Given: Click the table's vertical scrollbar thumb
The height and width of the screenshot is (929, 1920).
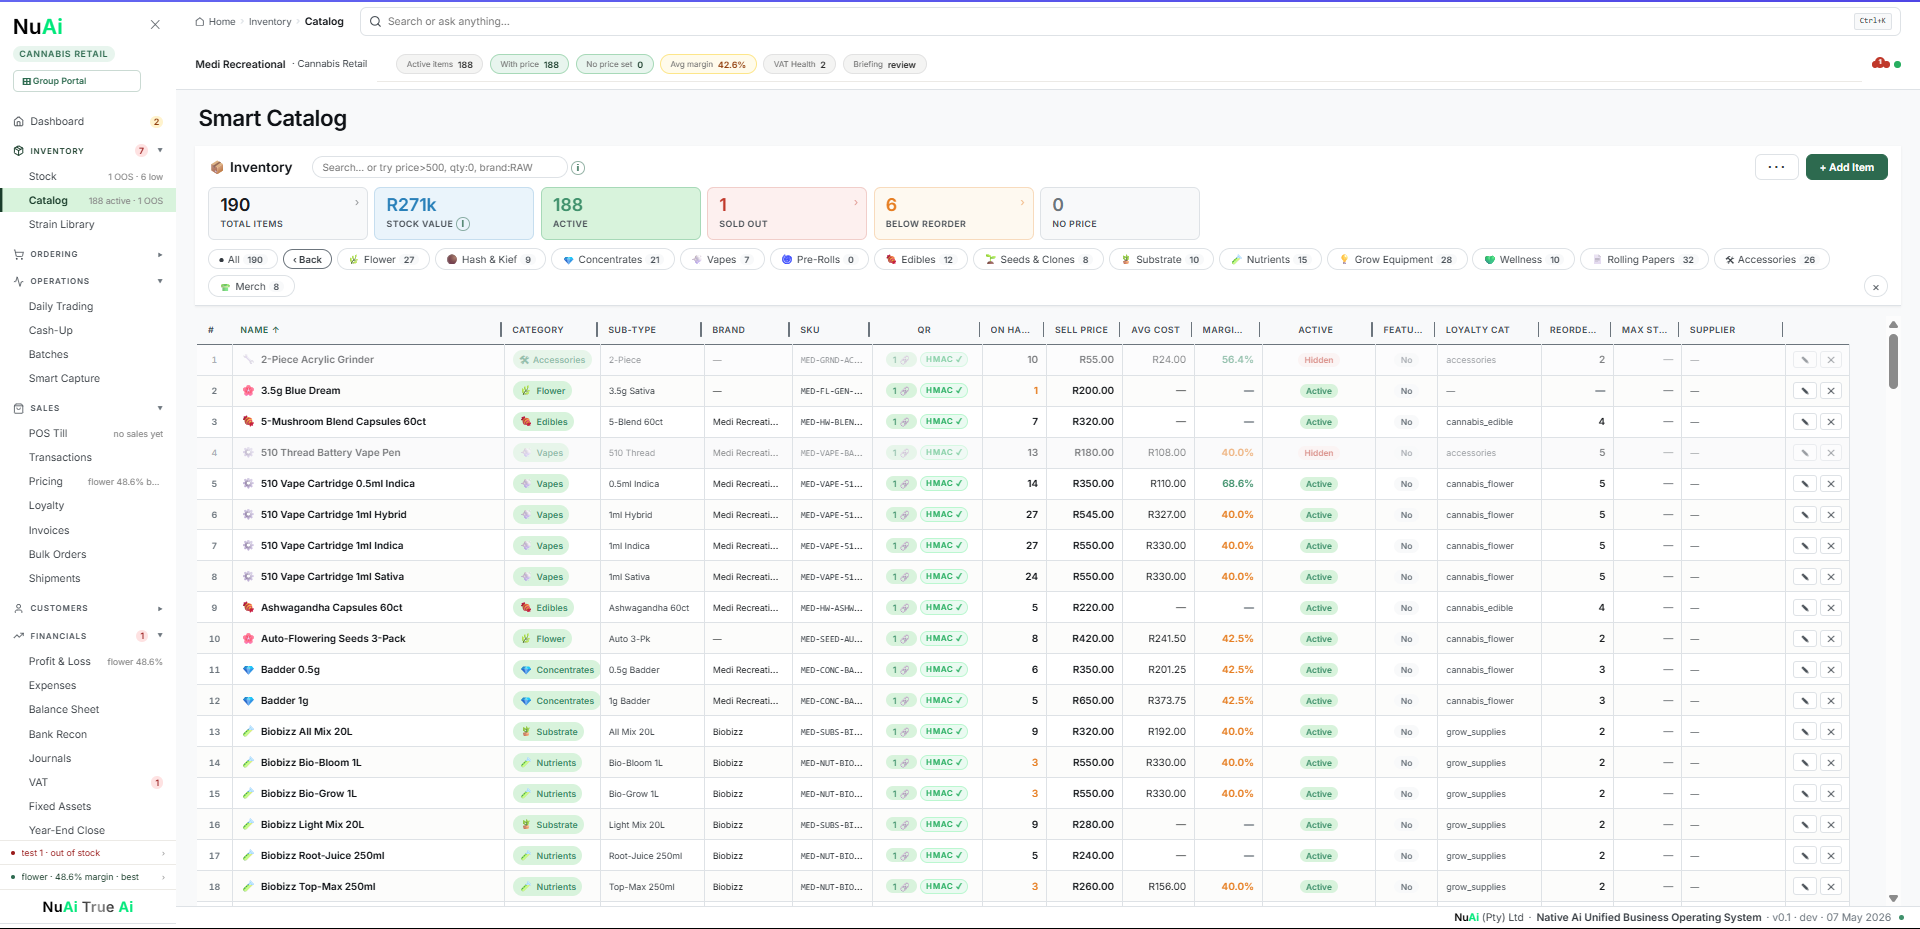Looking at the screenshot, I should click(1893, 362).
